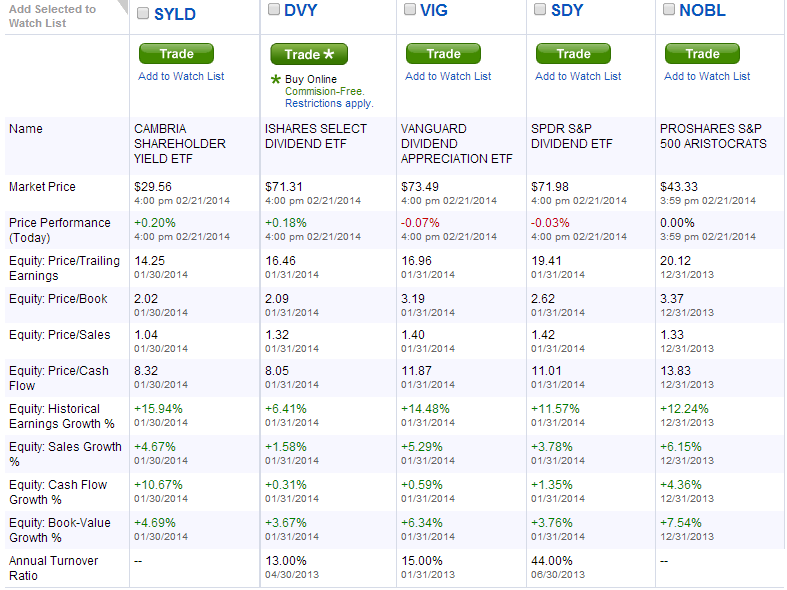Enable the NOBL checkbox
Image resolution: width=787 pixels, height=590 pixels.
point(669,9)
